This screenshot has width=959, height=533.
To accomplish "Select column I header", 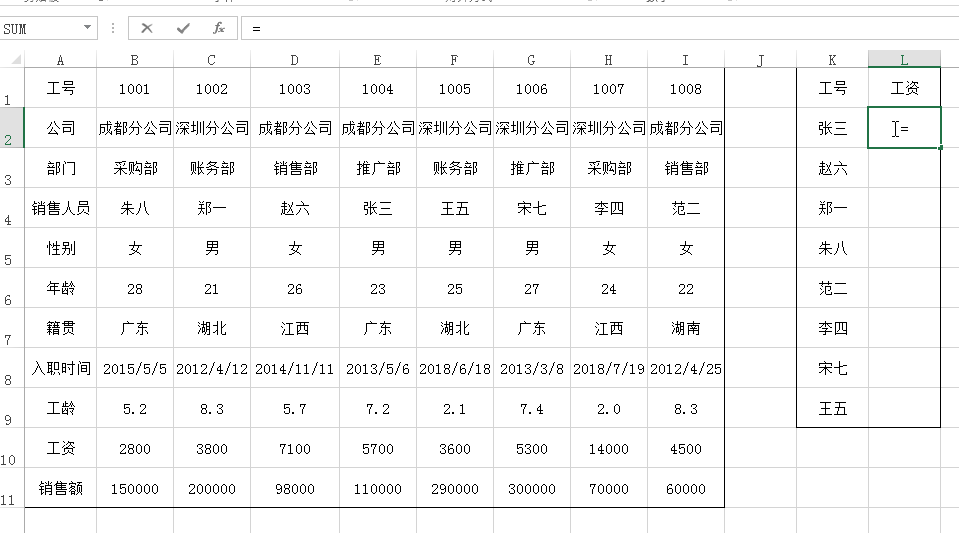I will coord(686,60).
